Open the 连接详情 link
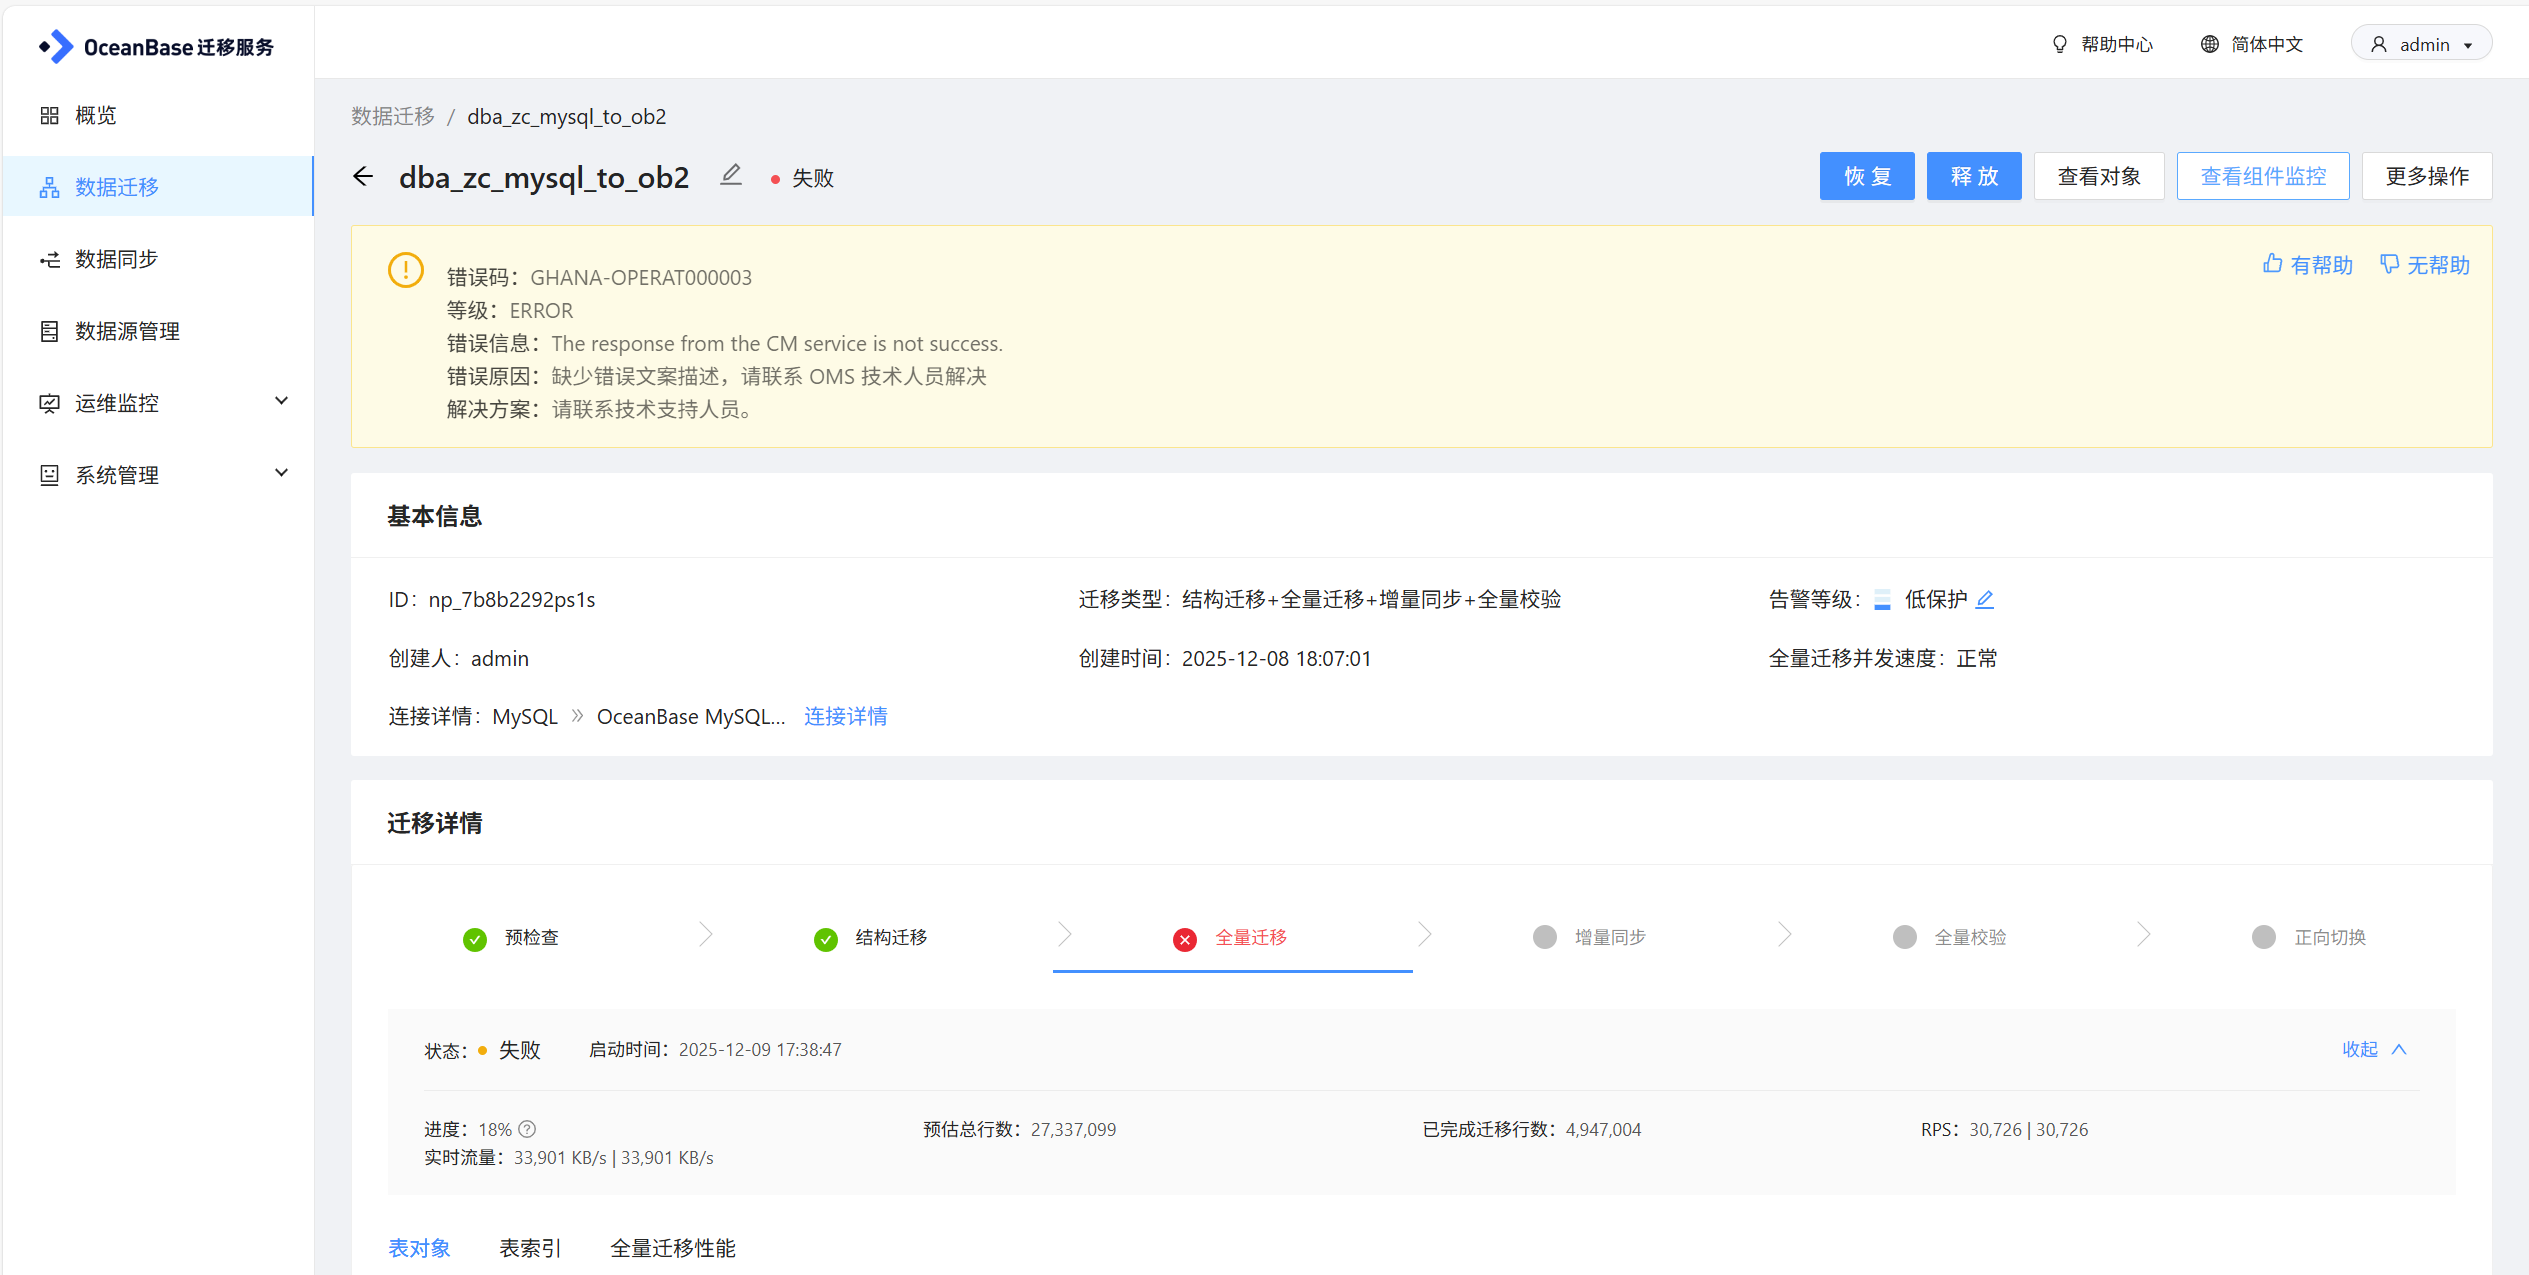 (845, 716)
